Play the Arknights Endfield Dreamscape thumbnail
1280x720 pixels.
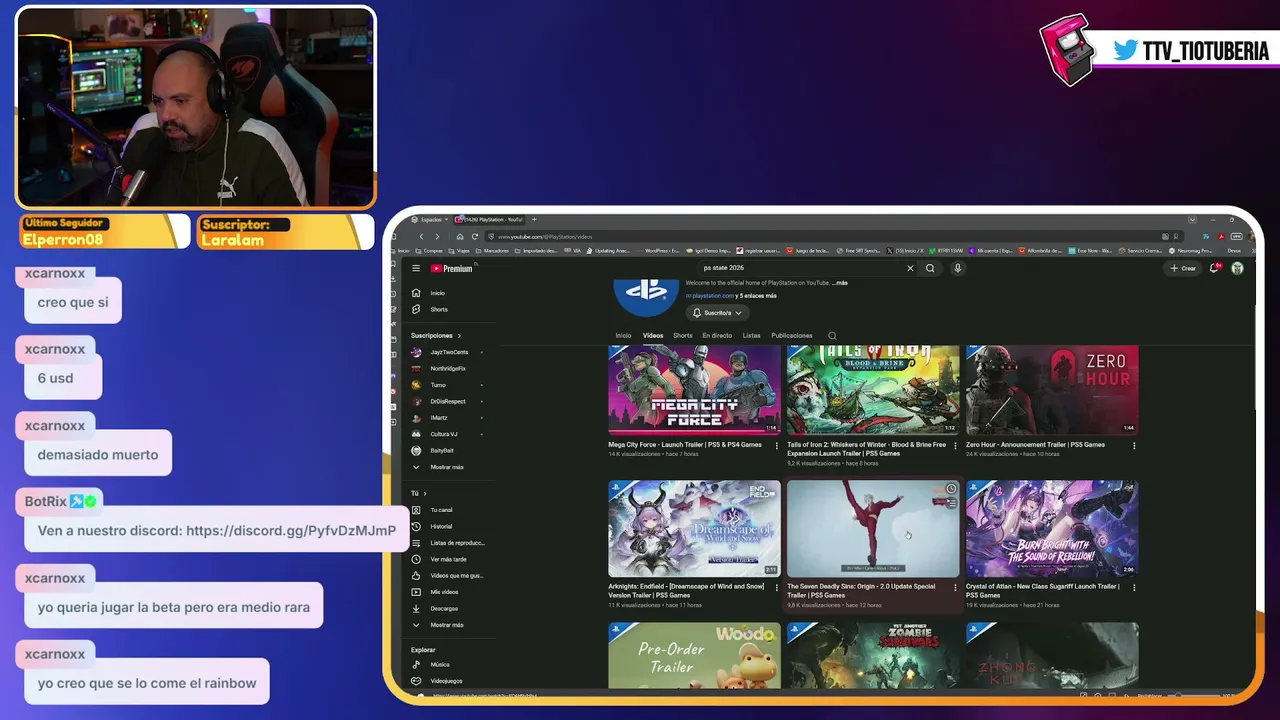coord(694,528)
